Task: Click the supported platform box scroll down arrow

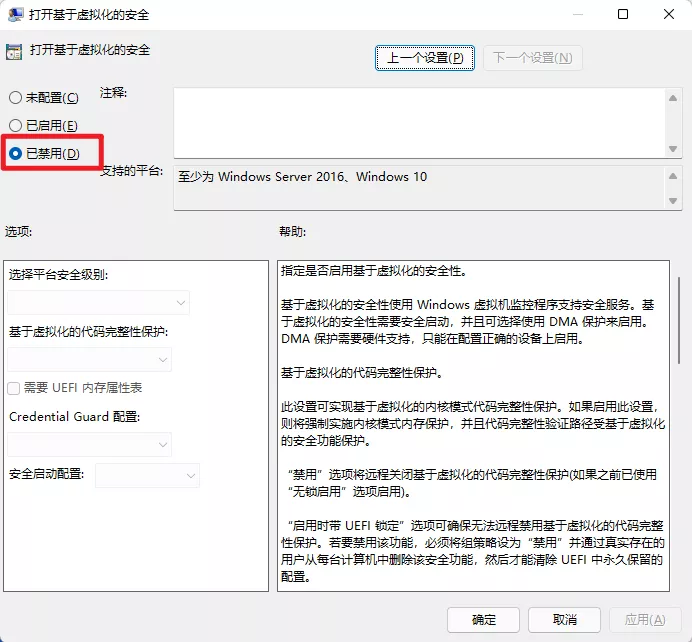Action: tap(673, 201)
